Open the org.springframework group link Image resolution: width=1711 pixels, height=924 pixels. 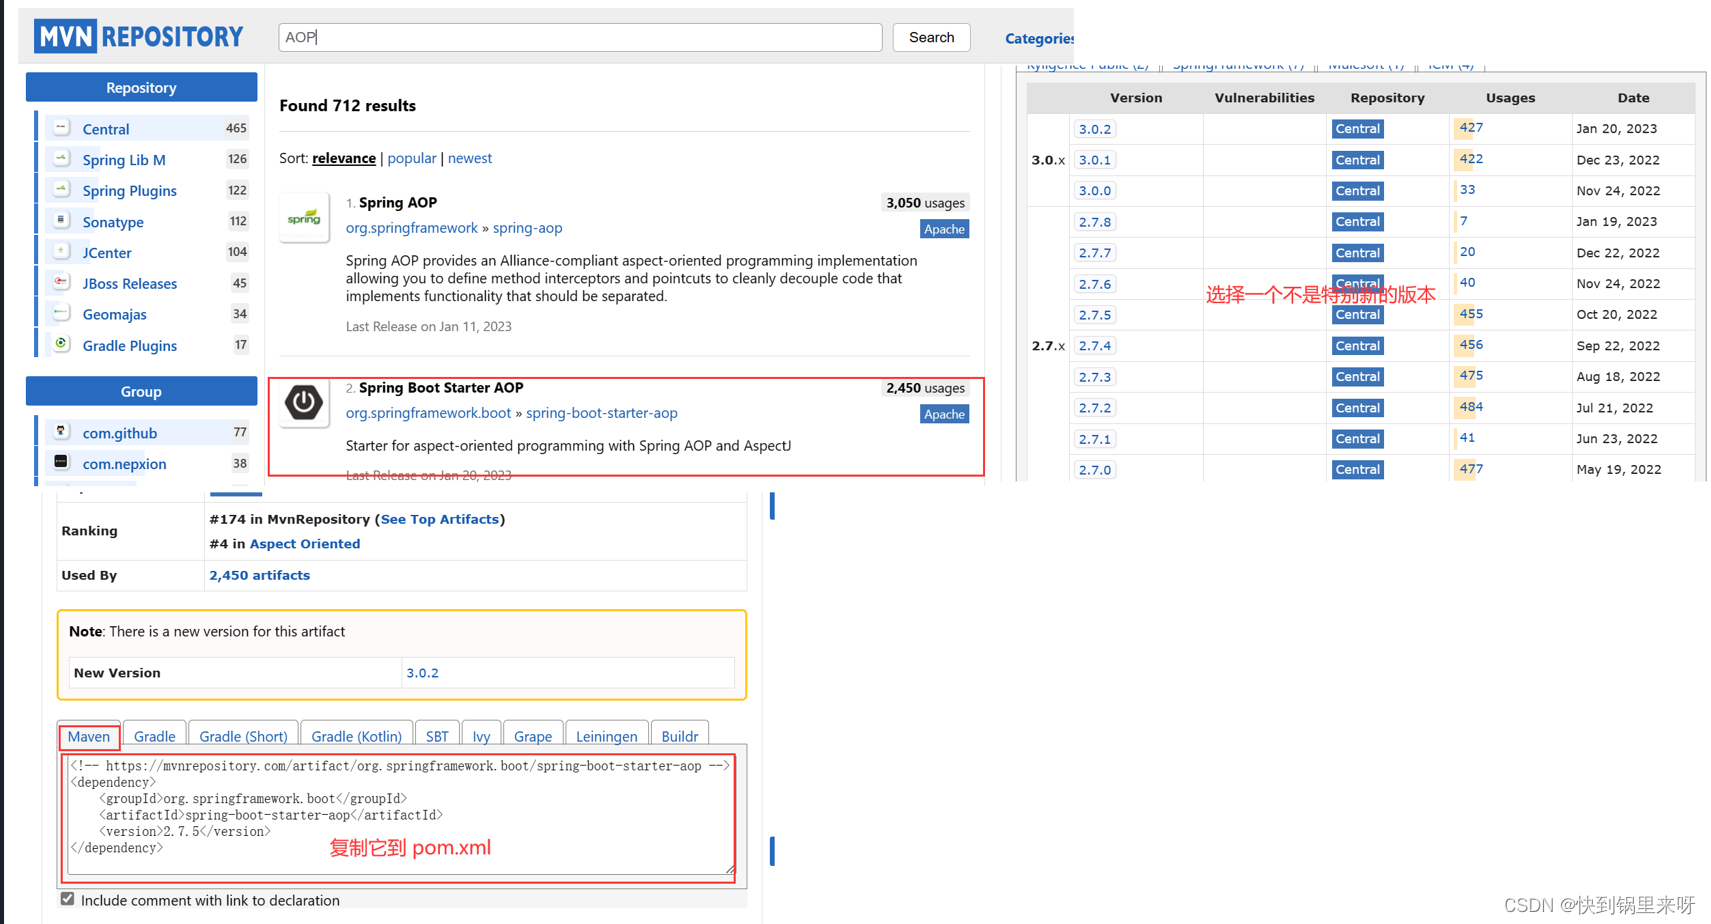tap(412, 228)
